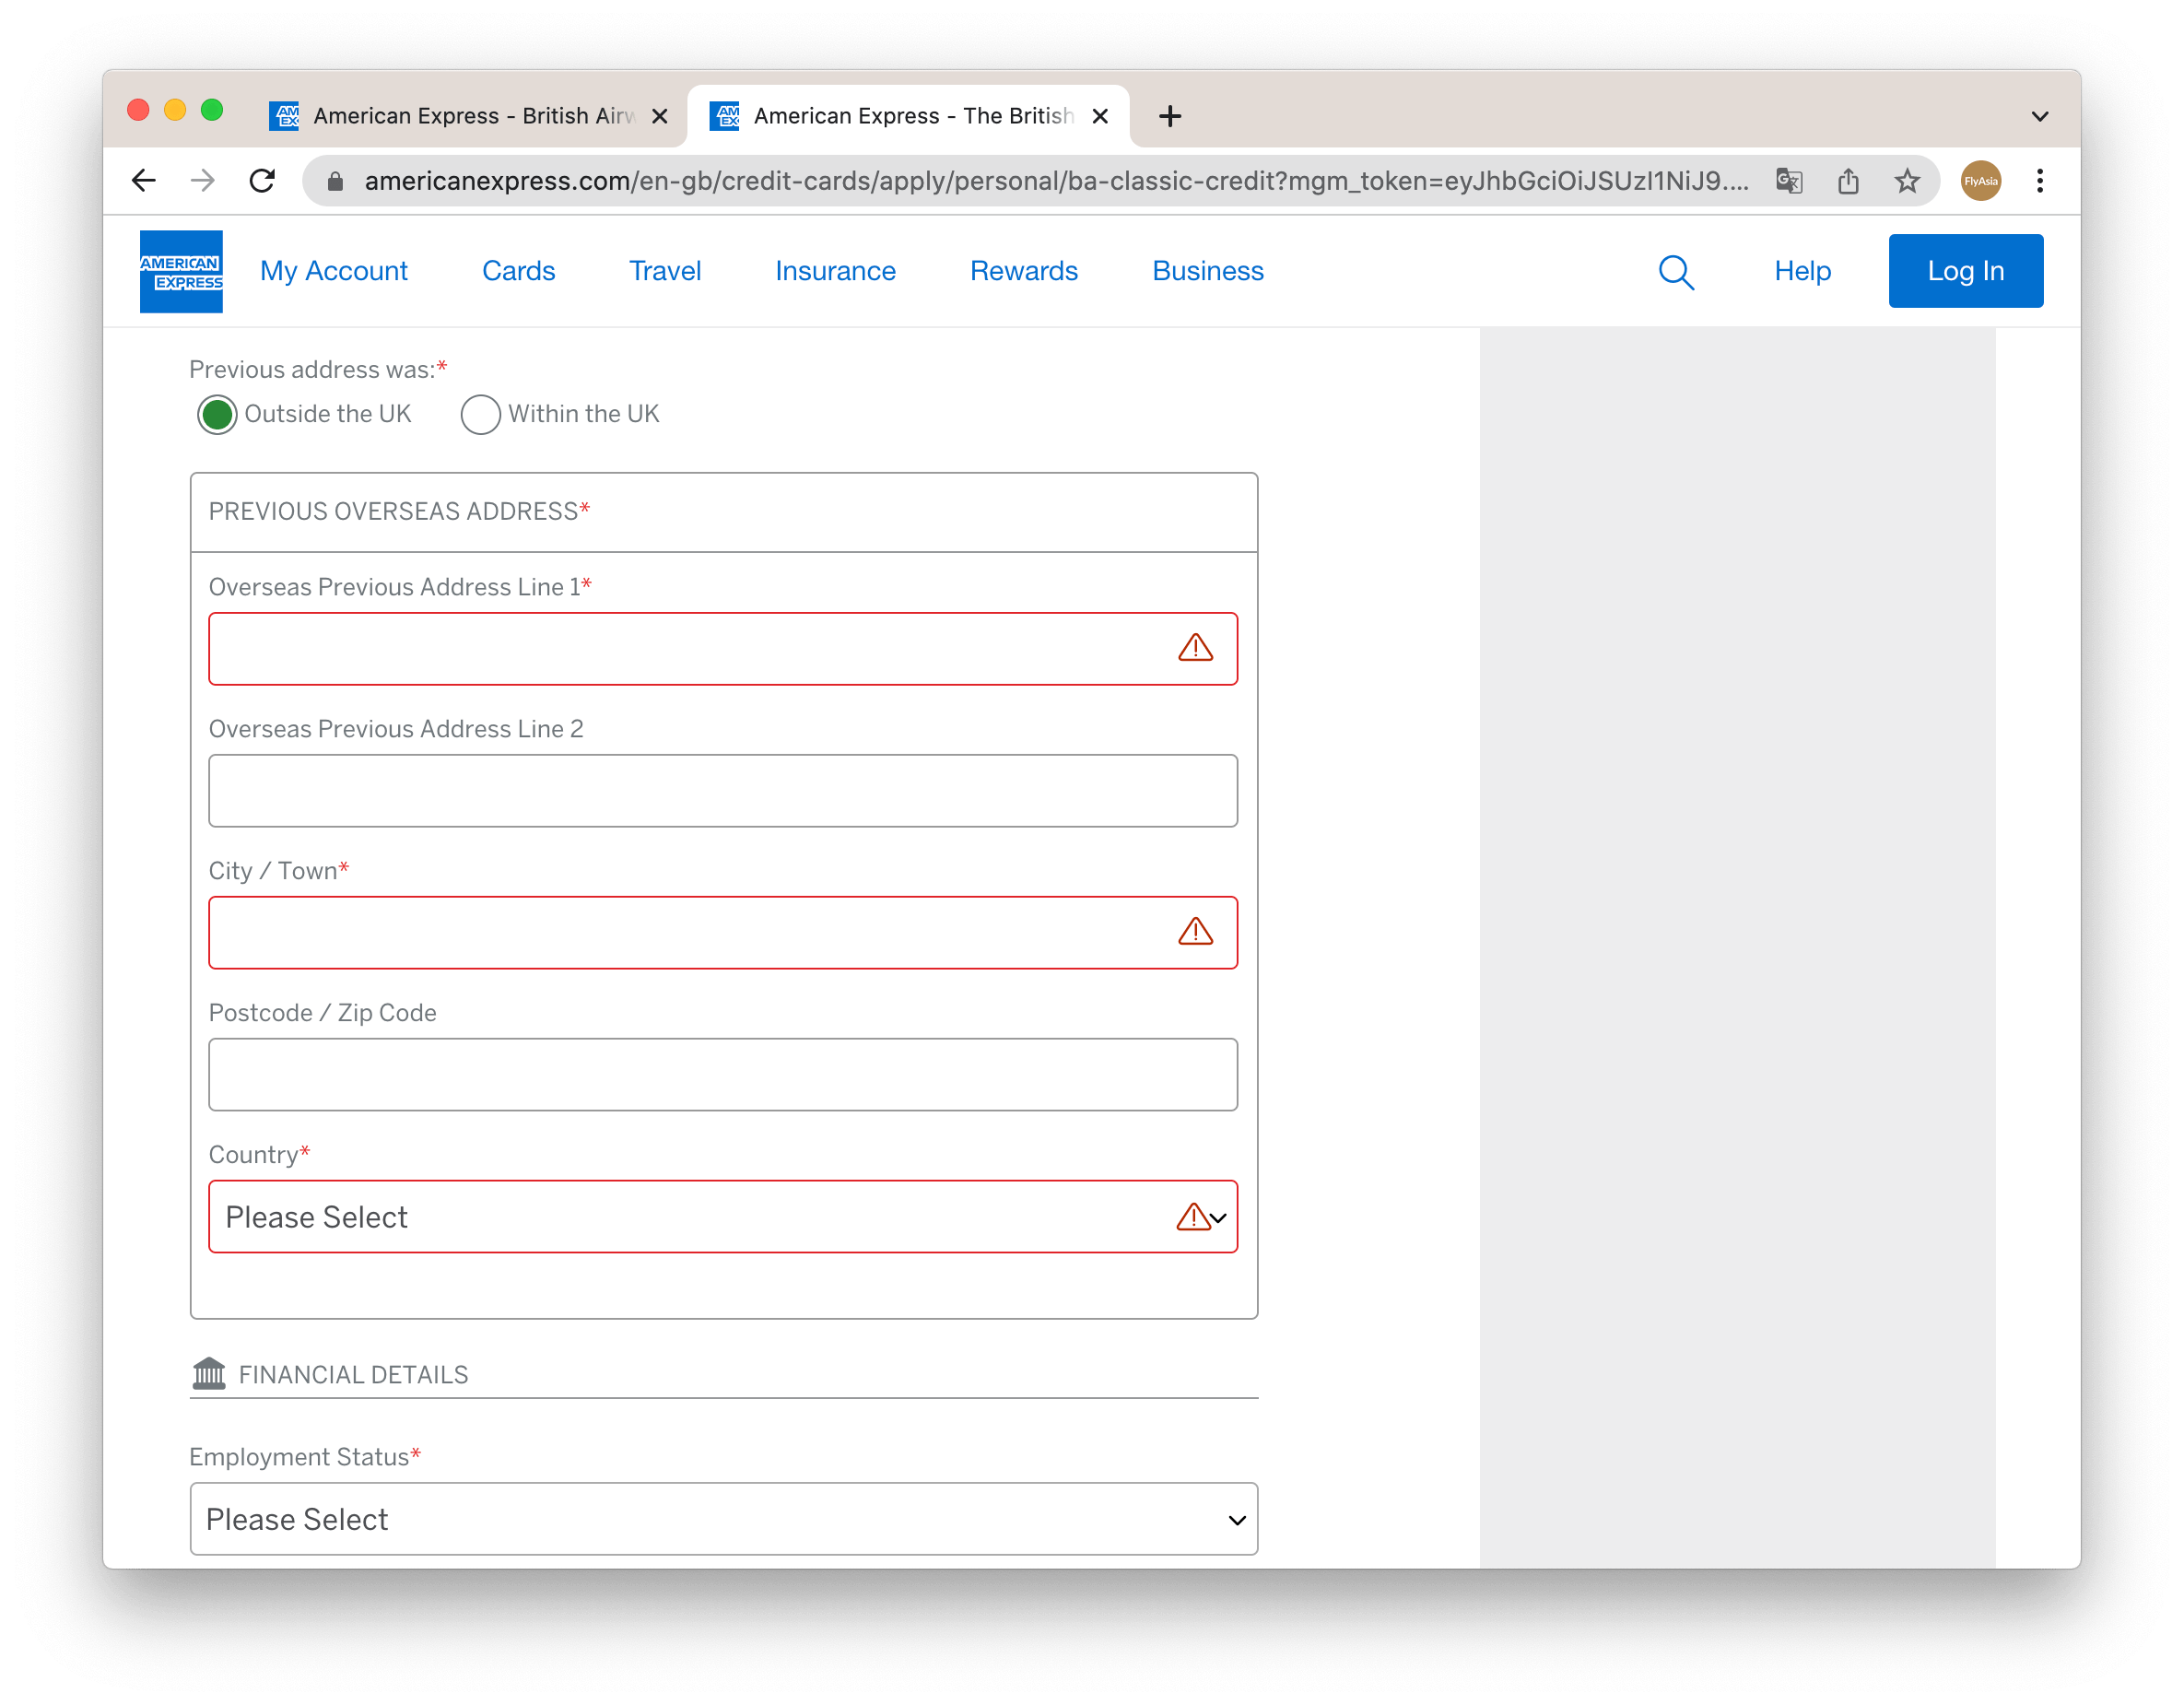Click the warning icon in Address Line 1

tap(1195, 648)
